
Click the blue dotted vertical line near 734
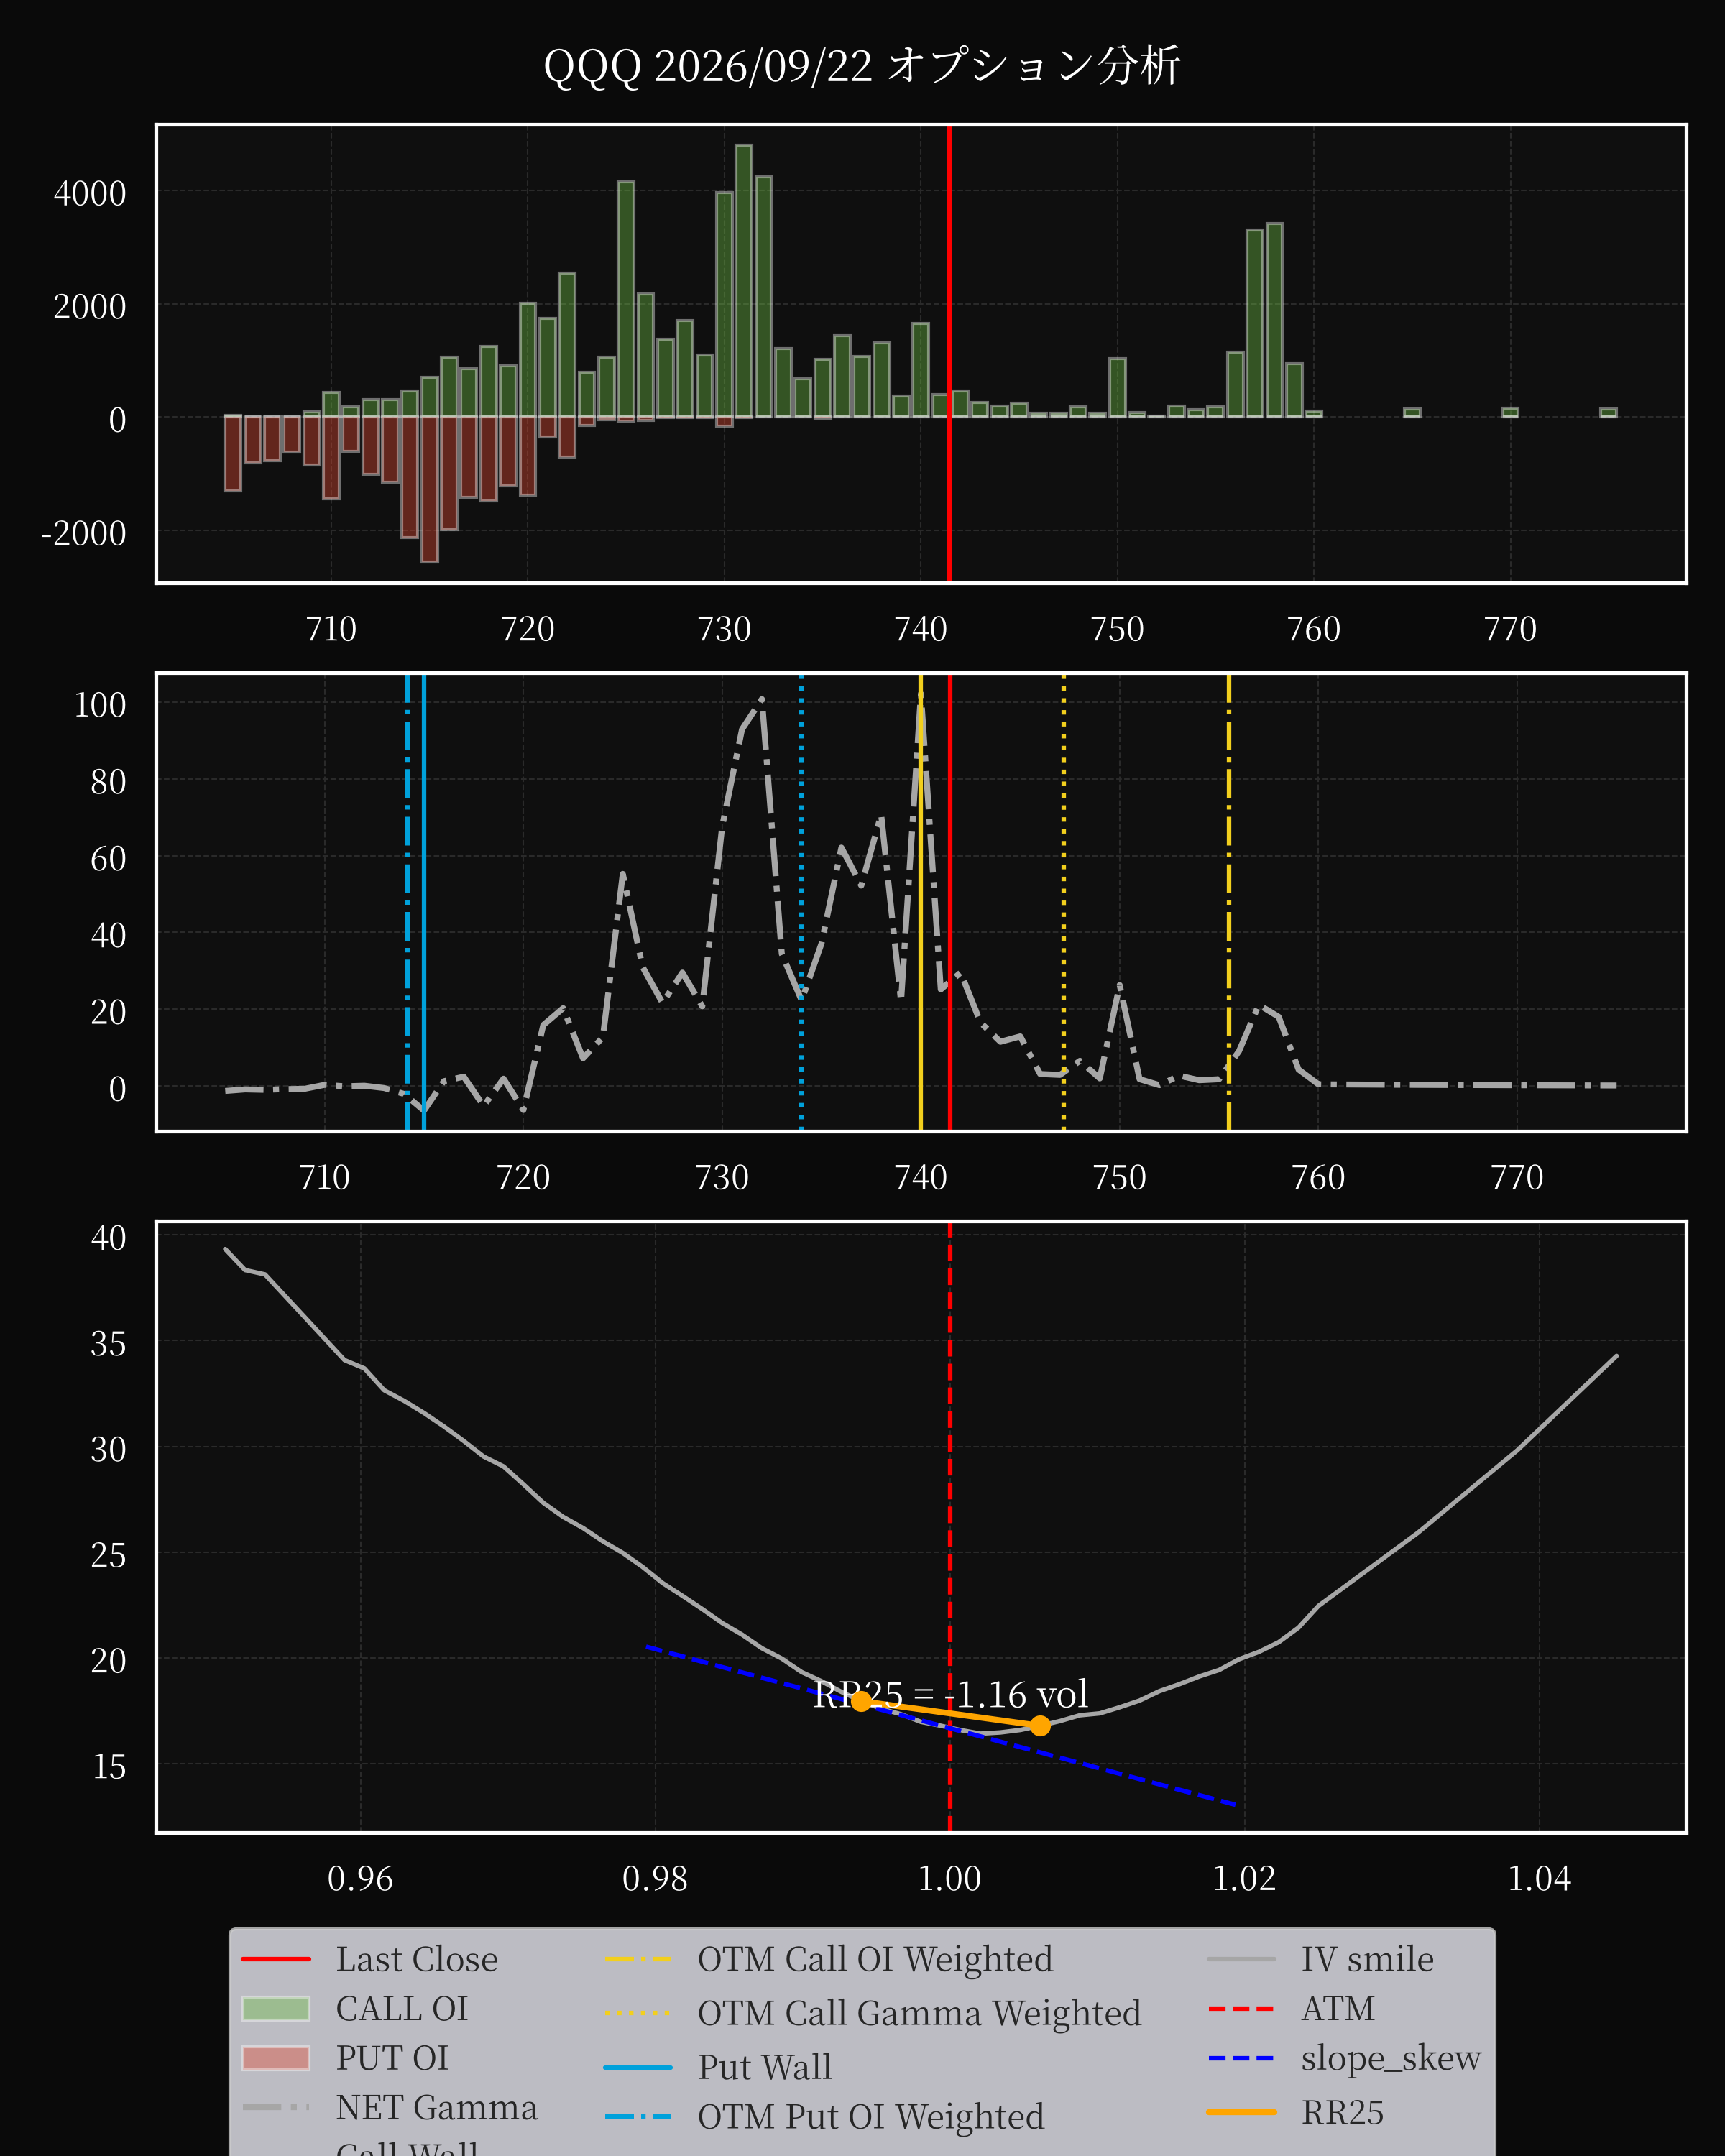click(x=801, y=902)
